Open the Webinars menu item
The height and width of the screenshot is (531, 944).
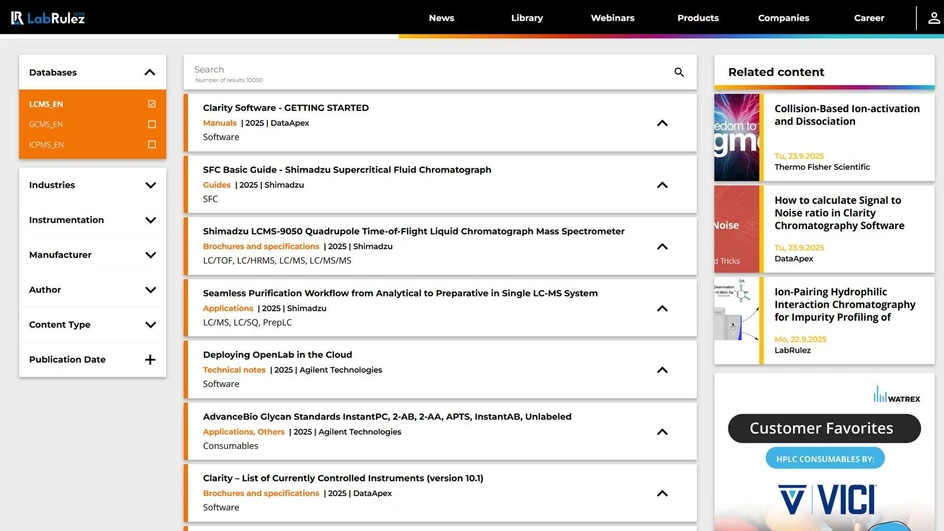[x=612, y=18]
